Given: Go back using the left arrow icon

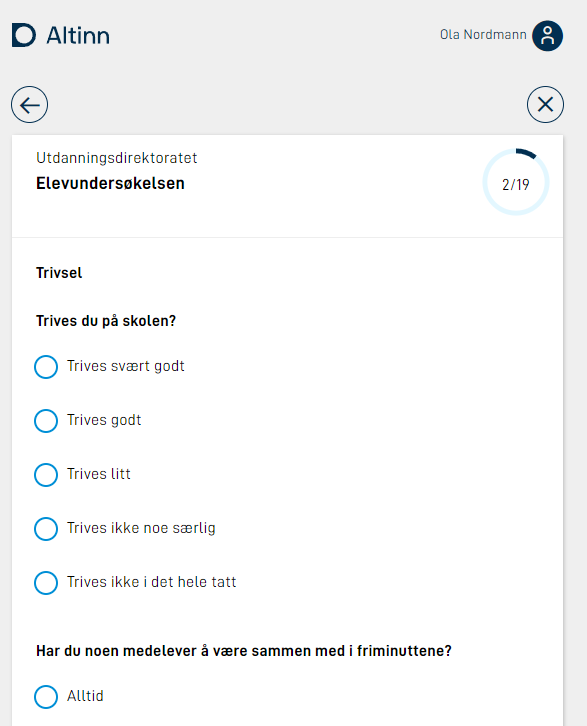Looking at the screenshot, I should coord(30,105).
